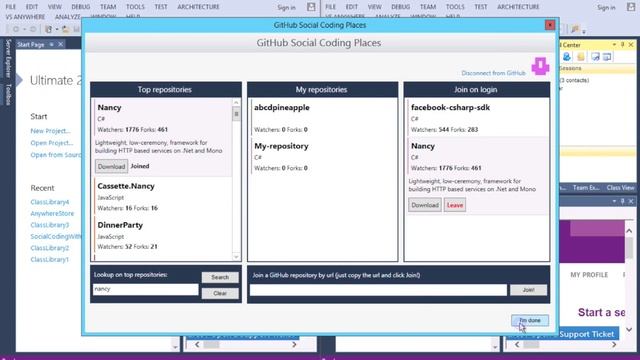The height and width of the screenshot is (360, 640).
Task: Click the blue contacts icon in Center panel
Action: pyautogui.click(x=567, y=57)
